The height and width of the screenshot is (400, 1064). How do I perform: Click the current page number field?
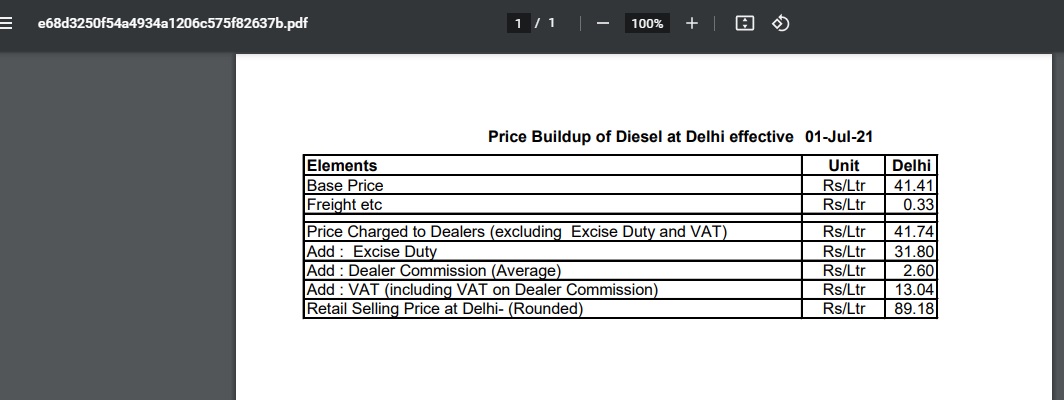pyautogui.click(x=518, y=24)
